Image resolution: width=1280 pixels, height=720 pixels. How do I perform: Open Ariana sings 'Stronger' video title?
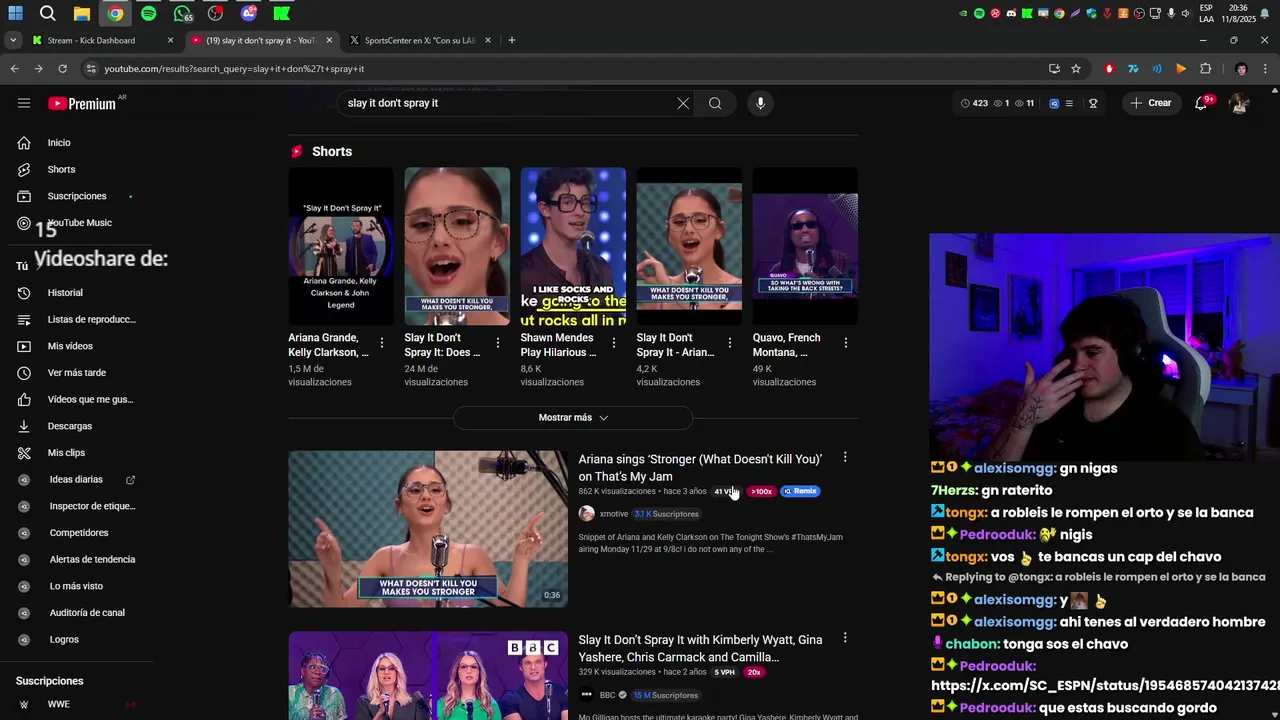point(700,468)
